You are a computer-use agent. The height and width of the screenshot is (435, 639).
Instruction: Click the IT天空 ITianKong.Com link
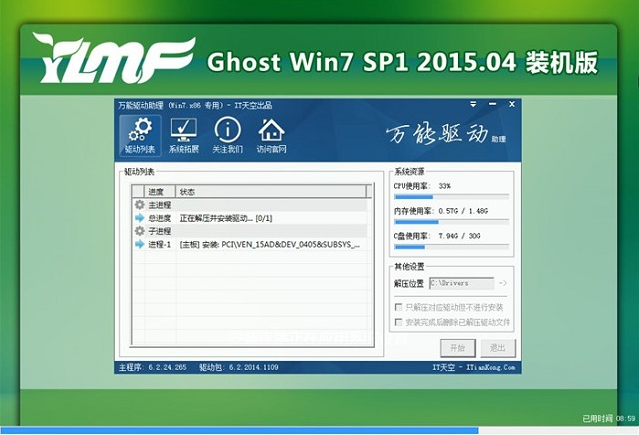[474, 367]
